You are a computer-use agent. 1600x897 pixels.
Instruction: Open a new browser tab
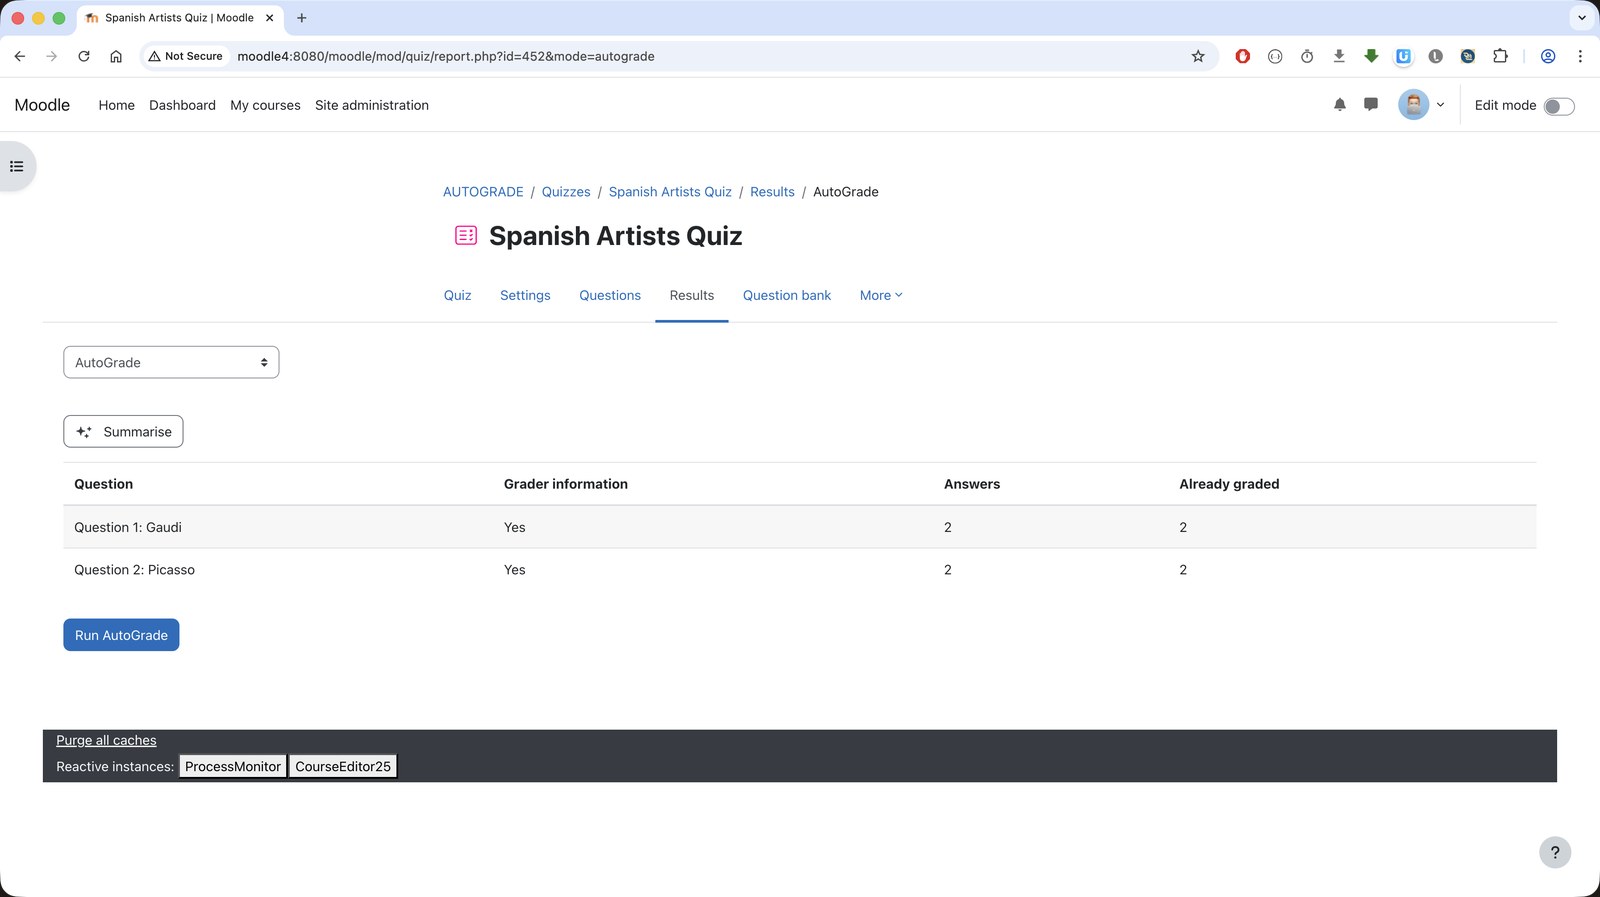(x=301, y=17)
